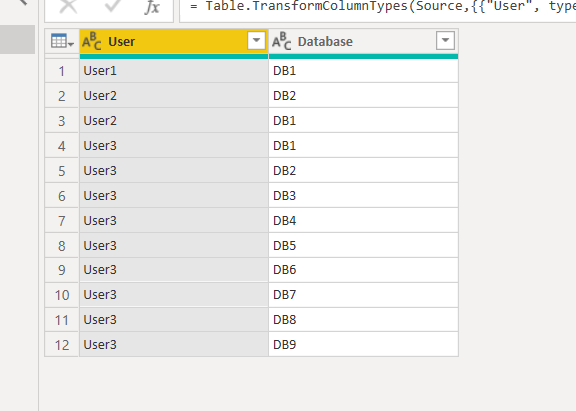The width and height of the screenshot is (576, 411).
Task: Select row number 7
Action: coord(62,221)
